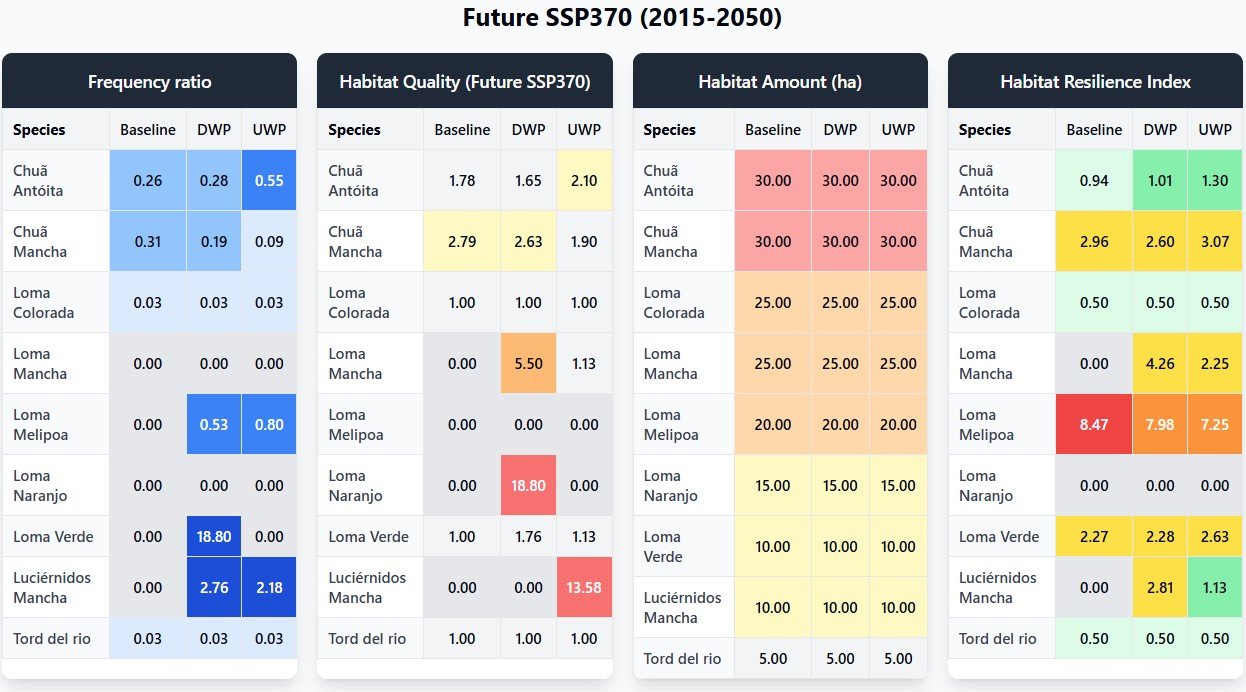The height and width of the screenshot is (692, 1246).
Task: Click the "Habitat Quality (Future SSP370)" panel header
Action: 465,82
